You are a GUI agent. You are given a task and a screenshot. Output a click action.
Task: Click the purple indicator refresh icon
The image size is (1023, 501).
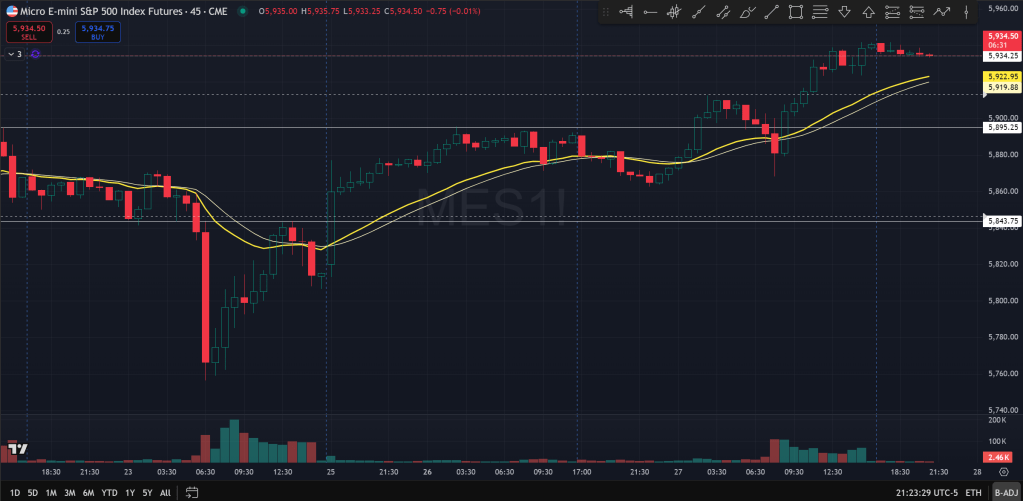(x=35, y=54)
